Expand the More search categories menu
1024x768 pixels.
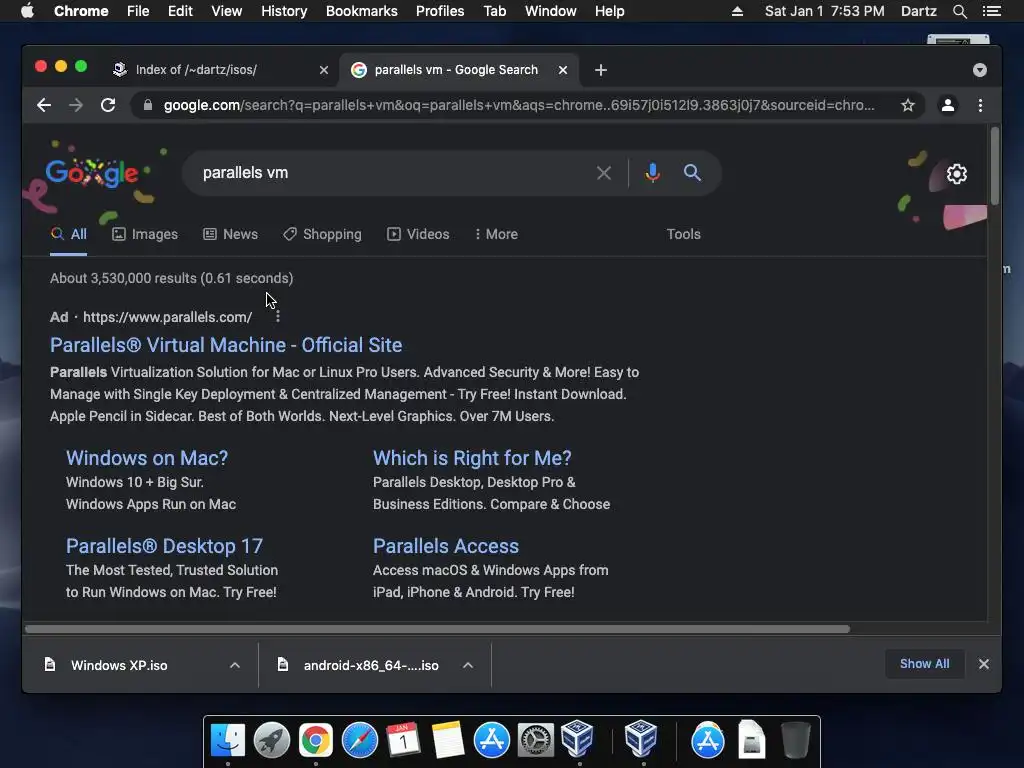coord(496,234)
